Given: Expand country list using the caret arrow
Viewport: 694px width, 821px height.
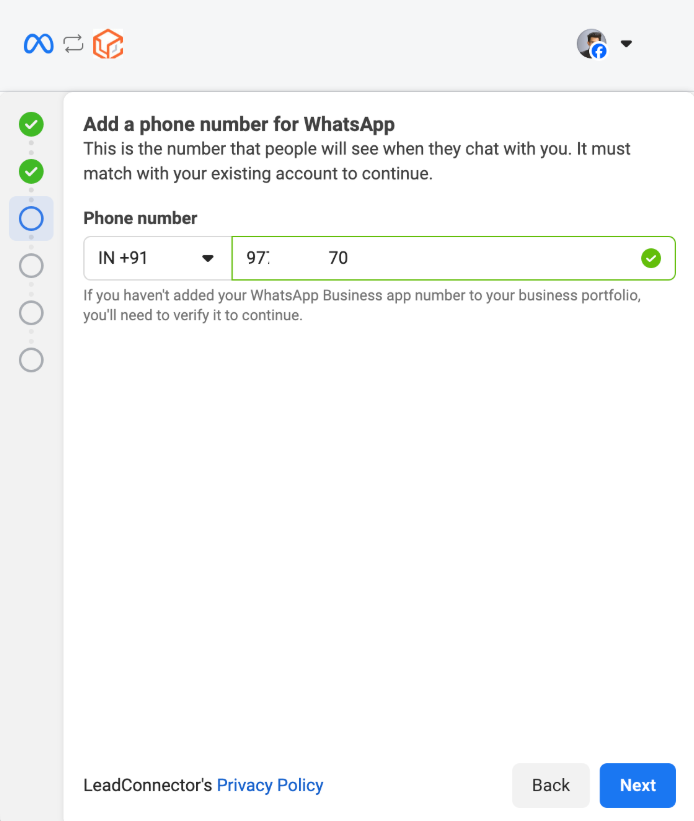Looking at the screenshot, I should (208, 258).
